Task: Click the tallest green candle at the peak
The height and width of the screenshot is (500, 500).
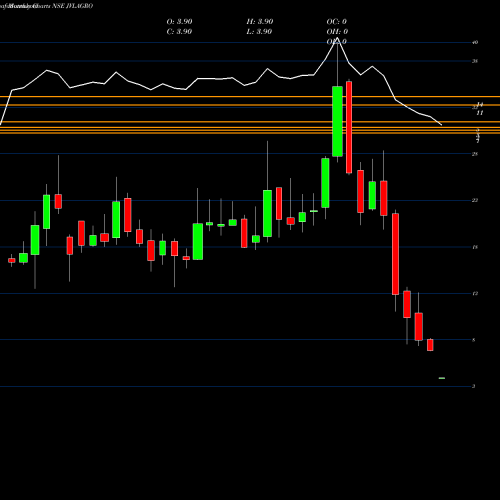Action: coord(337,121)
